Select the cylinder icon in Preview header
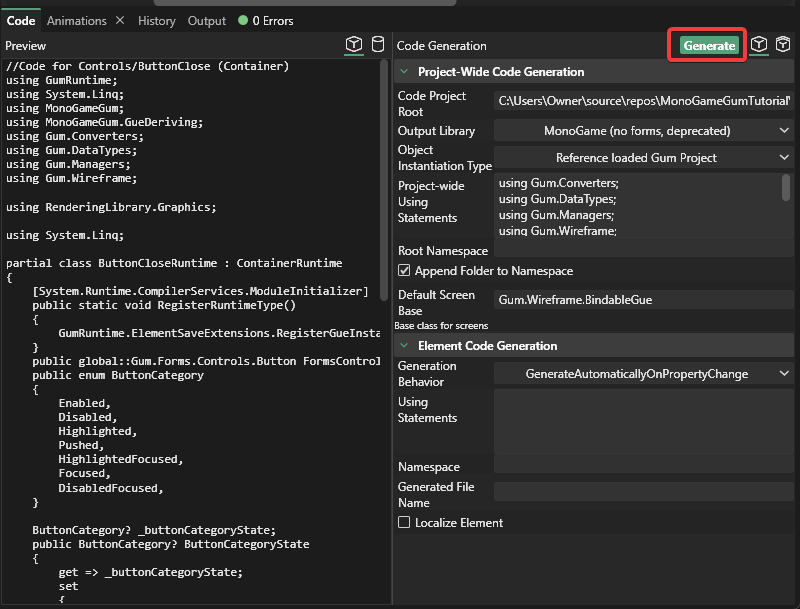Viewport: 800px width, 609px height. [378, 45]
